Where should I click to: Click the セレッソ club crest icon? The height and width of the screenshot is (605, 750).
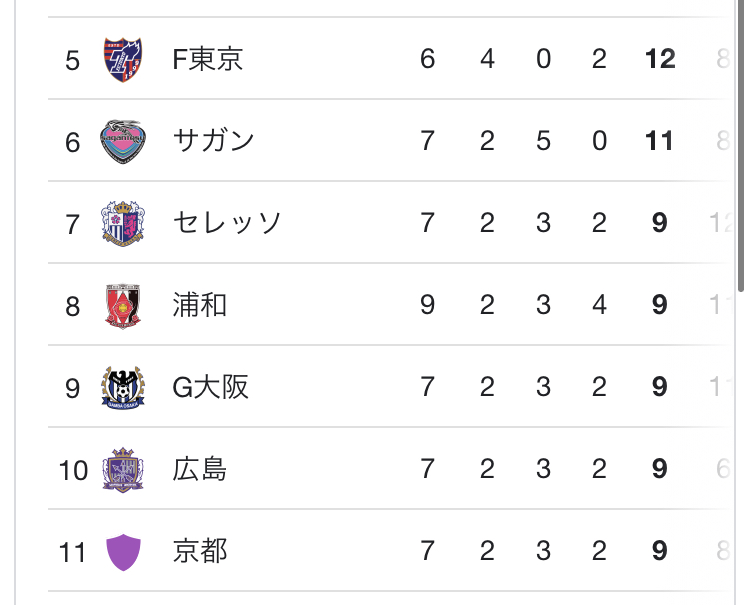tap(124, 223)
